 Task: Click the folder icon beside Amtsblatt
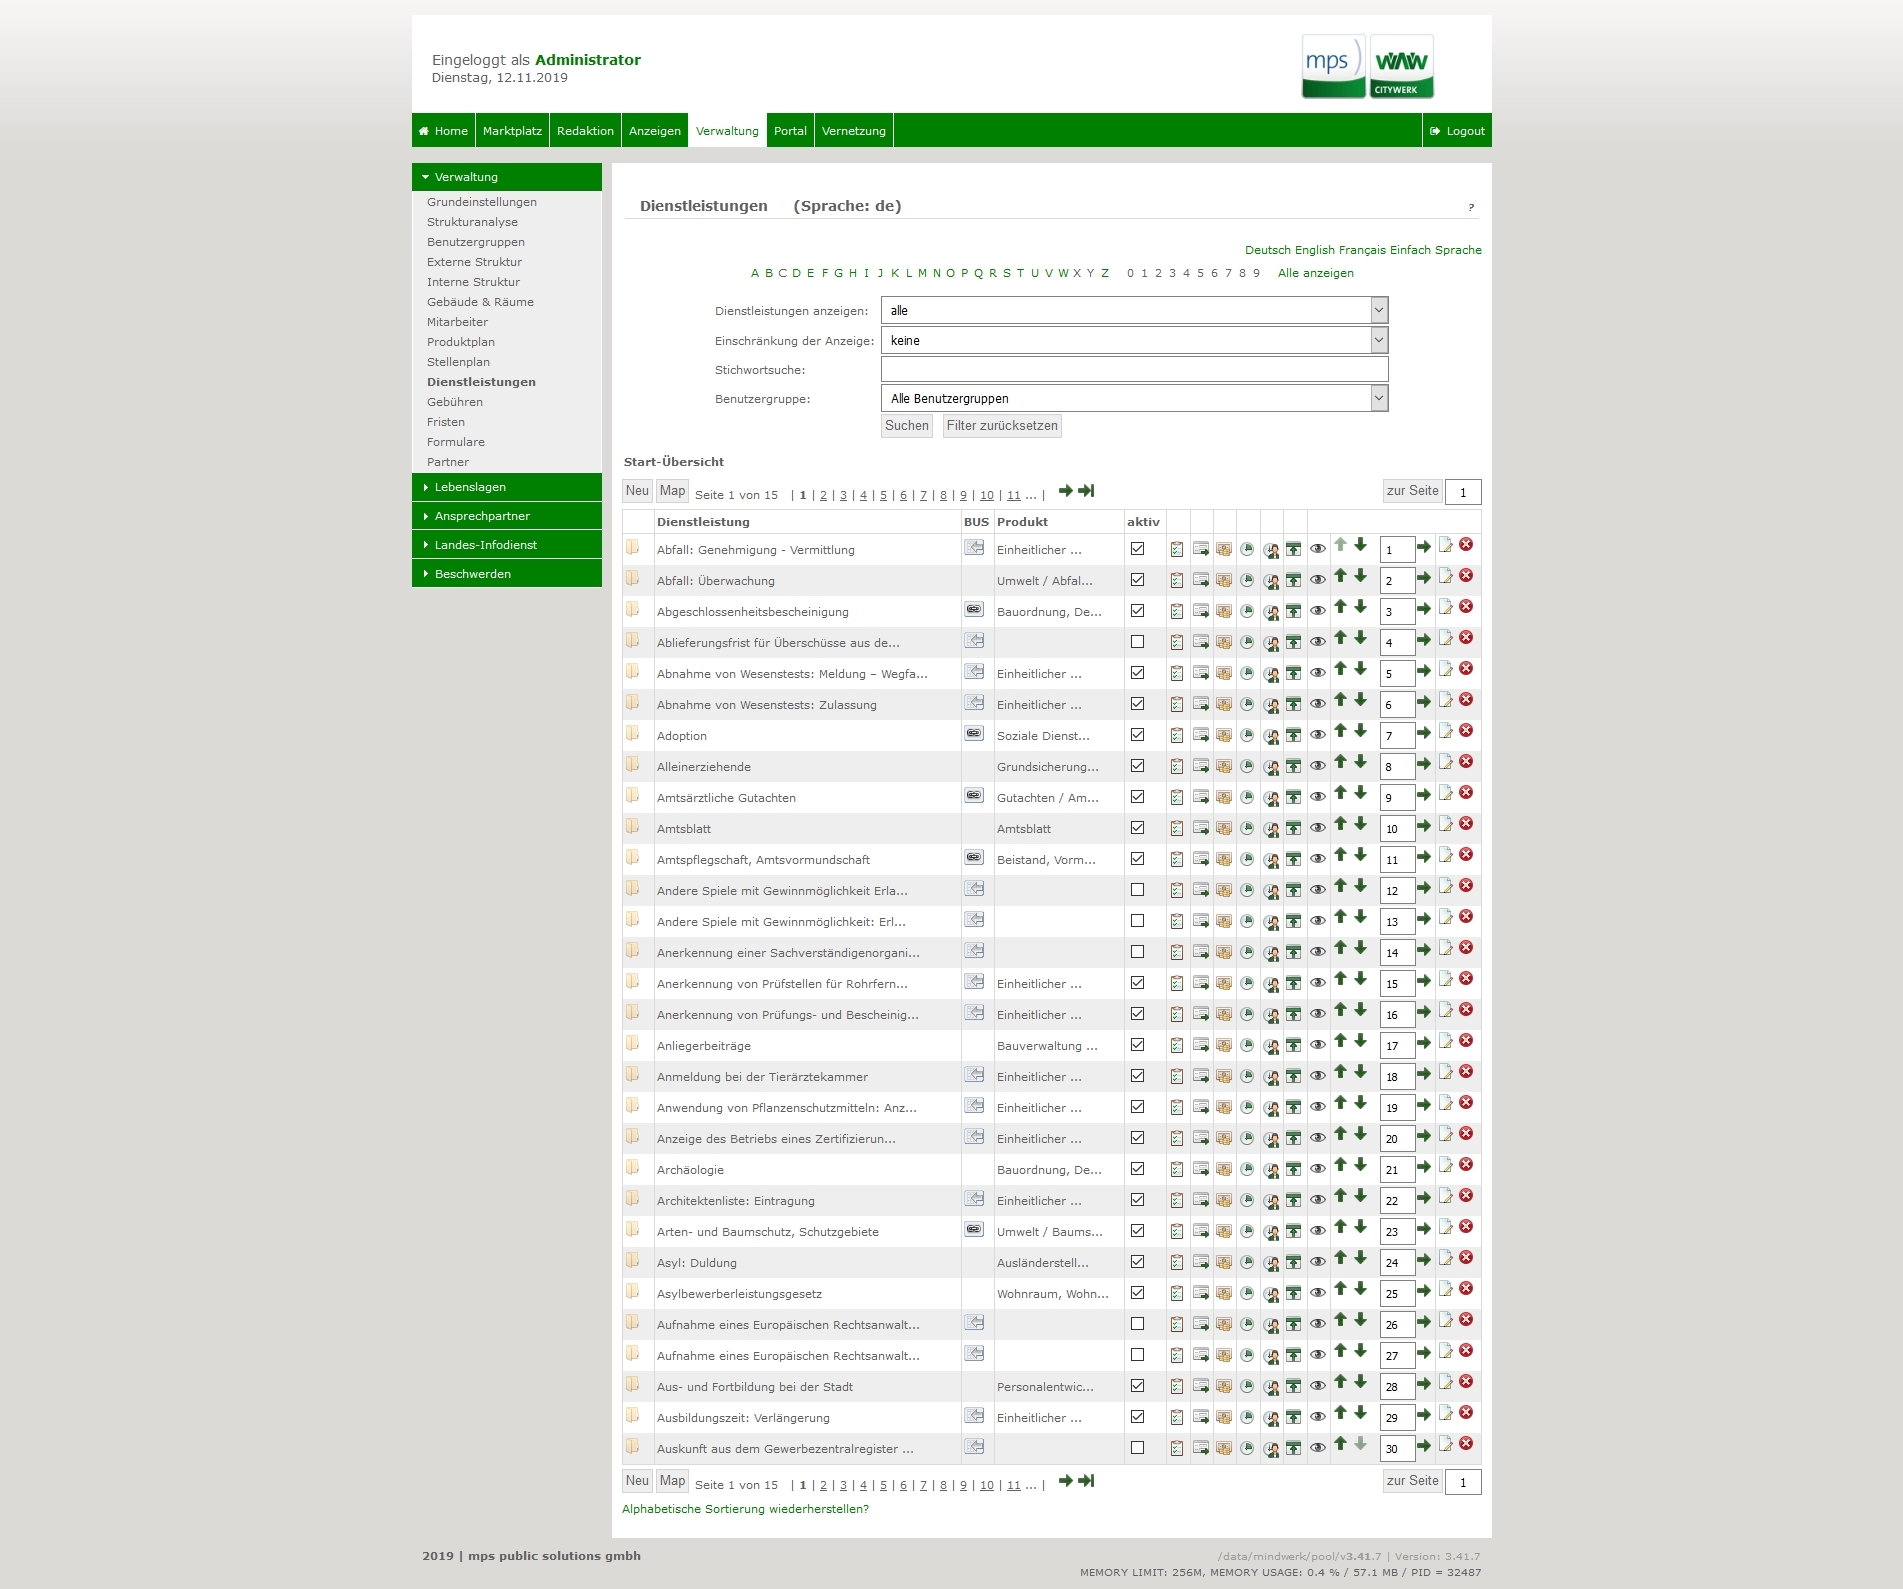[x=632, y=826]
